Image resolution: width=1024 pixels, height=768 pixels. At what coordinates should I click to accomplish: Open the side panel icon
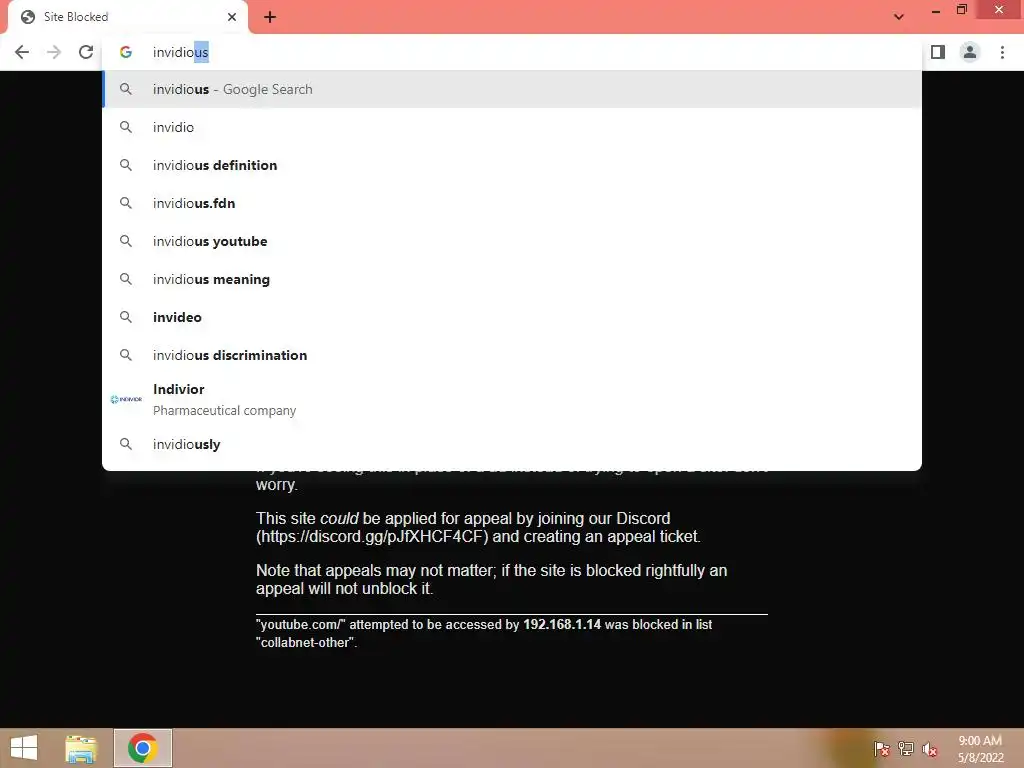click(x=938, y=52)
